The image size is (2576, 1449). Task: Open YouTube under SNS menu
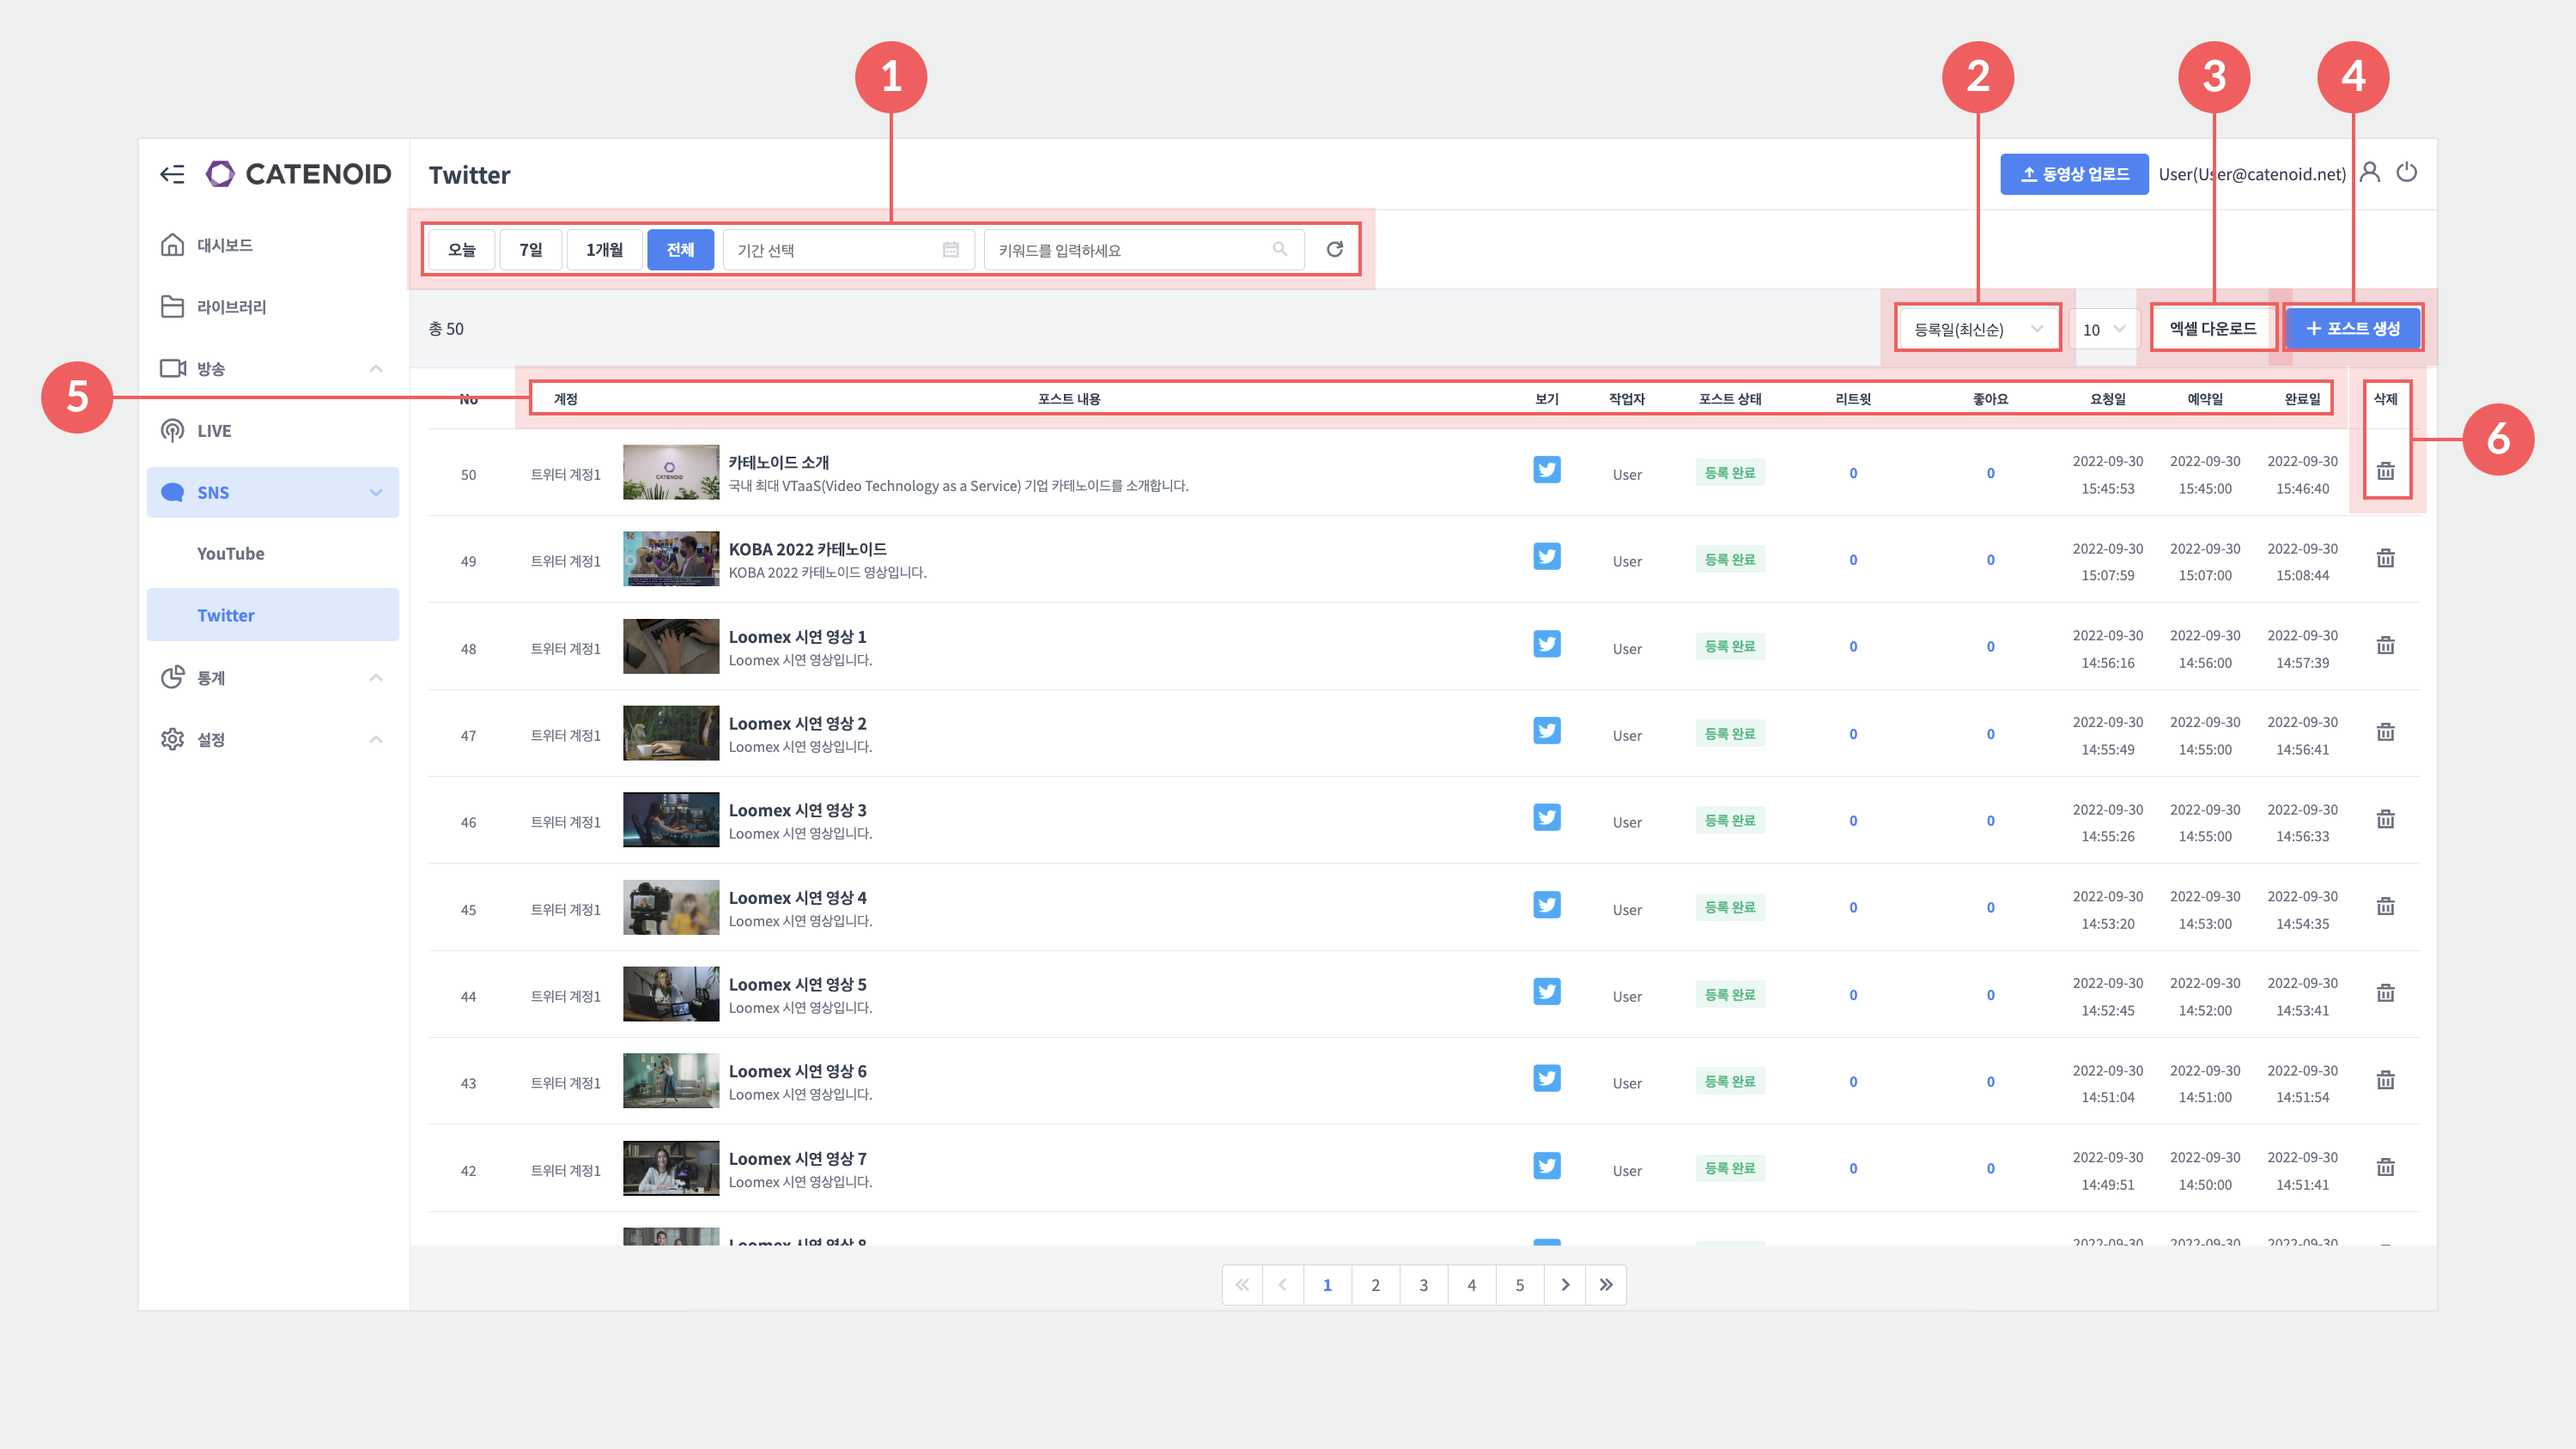click(x=230, y=553)
